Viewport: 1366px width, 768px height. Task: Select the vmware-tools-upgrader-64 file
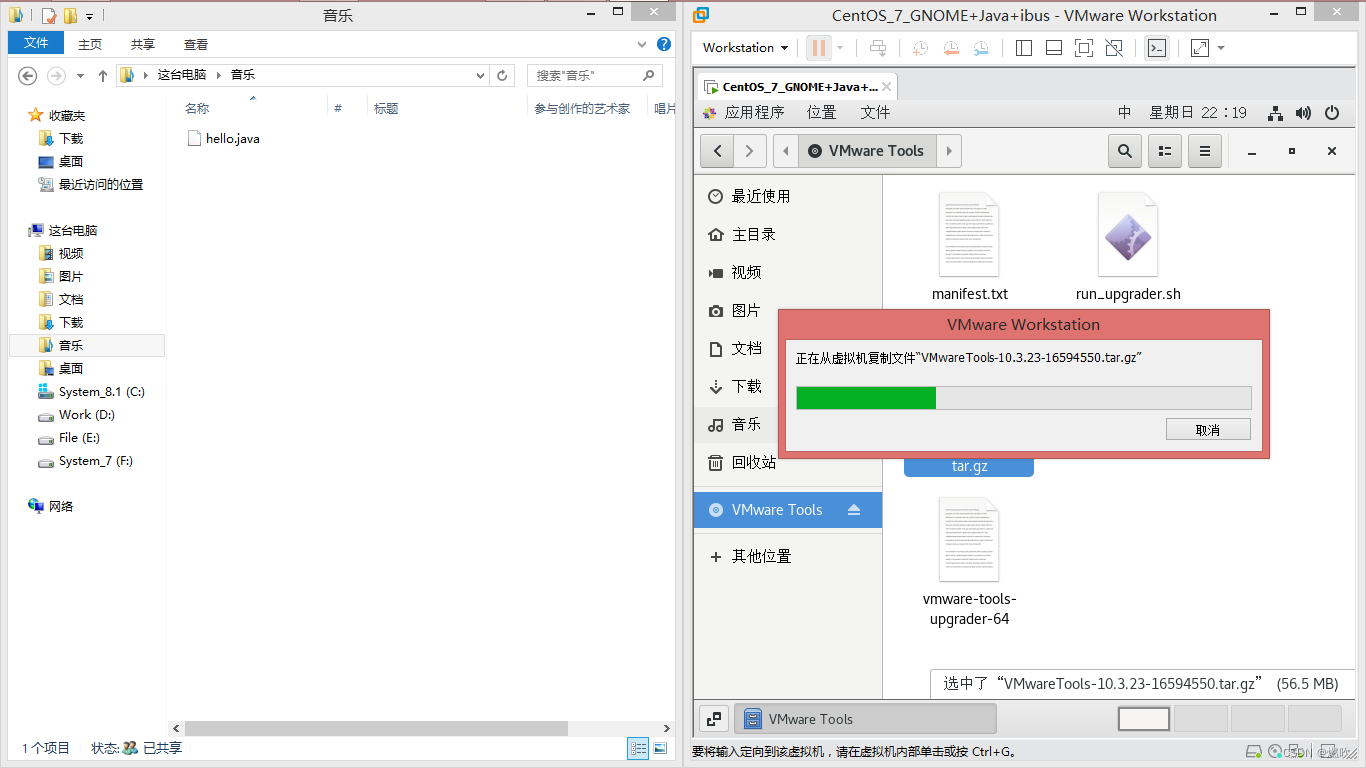point(969,563)
